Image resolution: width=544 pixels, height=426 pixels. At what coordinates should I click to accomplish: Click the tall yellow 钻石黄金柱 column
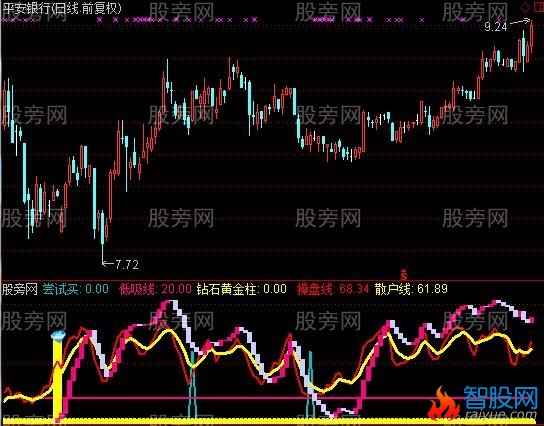[x=58, y=379]
